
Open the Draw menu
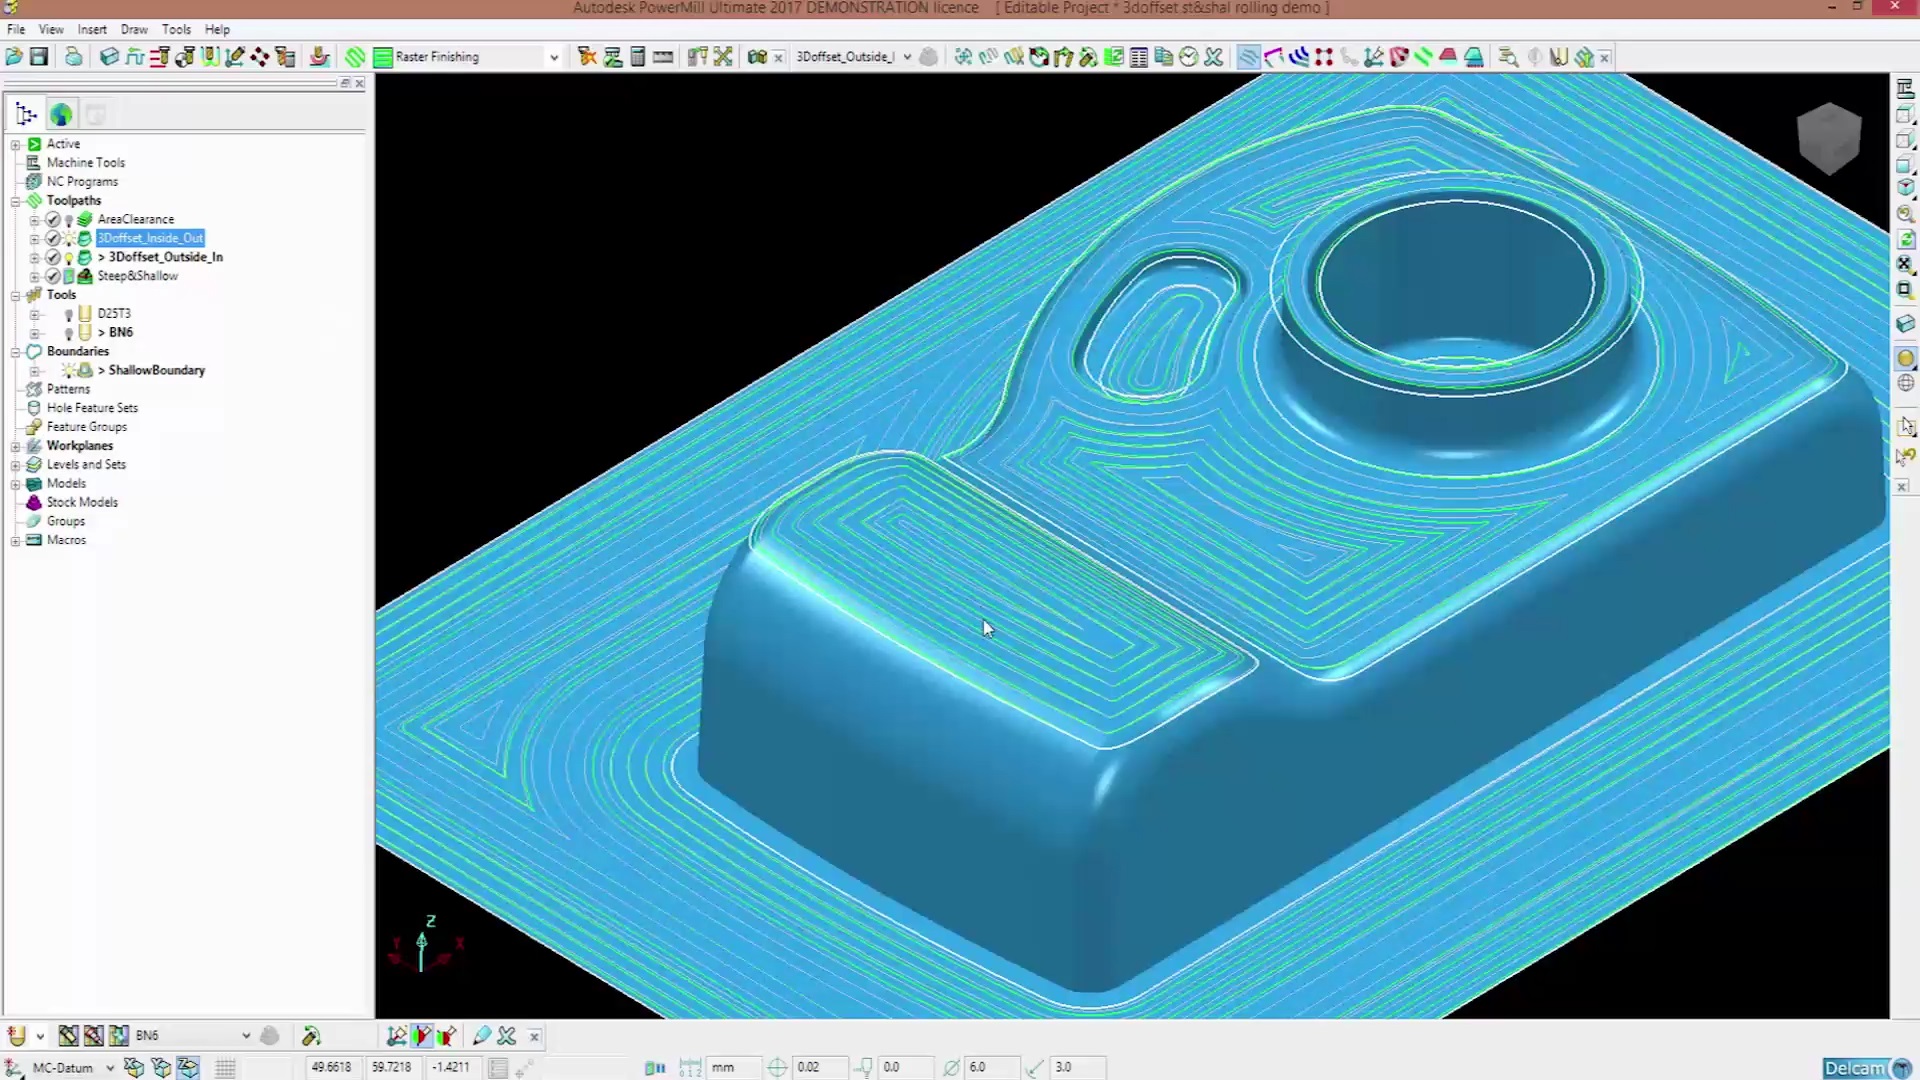pos(134,29)
